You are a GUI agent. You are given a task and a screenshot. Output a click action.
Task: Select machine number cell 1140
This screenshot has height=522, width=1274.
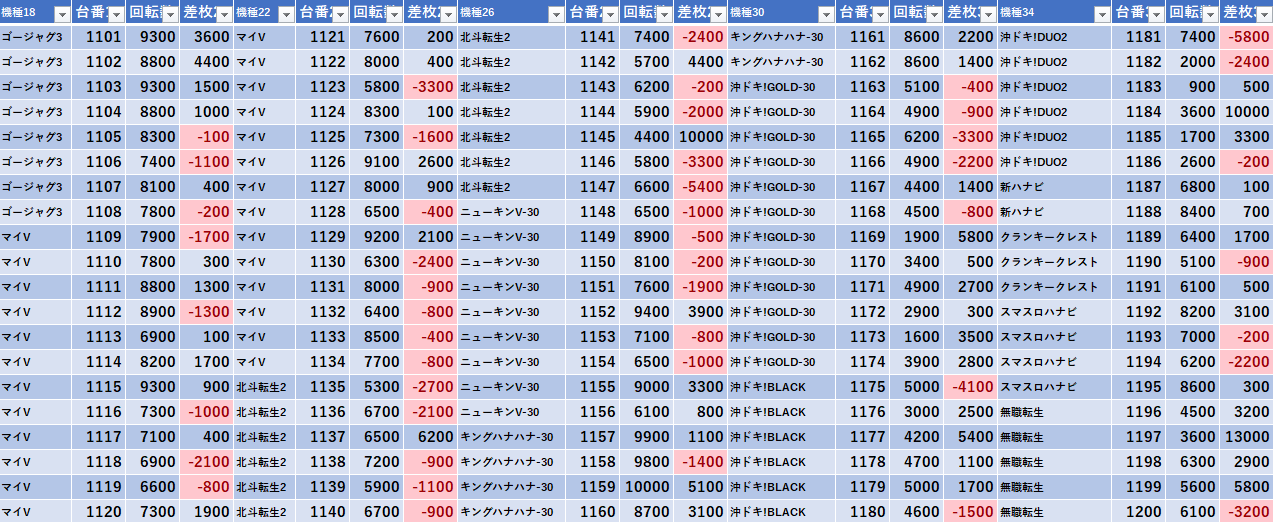(323, 511)
